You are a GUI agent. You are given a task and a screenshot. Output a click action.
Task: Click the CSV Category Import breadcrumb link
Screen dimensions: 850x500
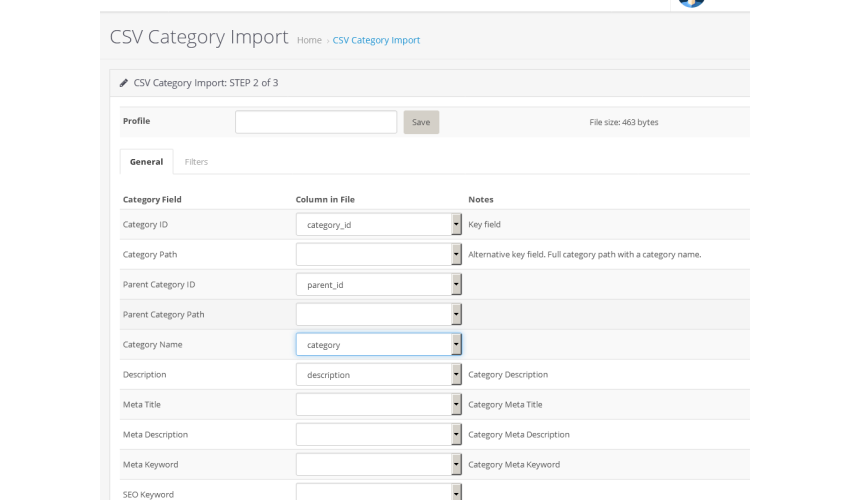click(x=376, y=40)
